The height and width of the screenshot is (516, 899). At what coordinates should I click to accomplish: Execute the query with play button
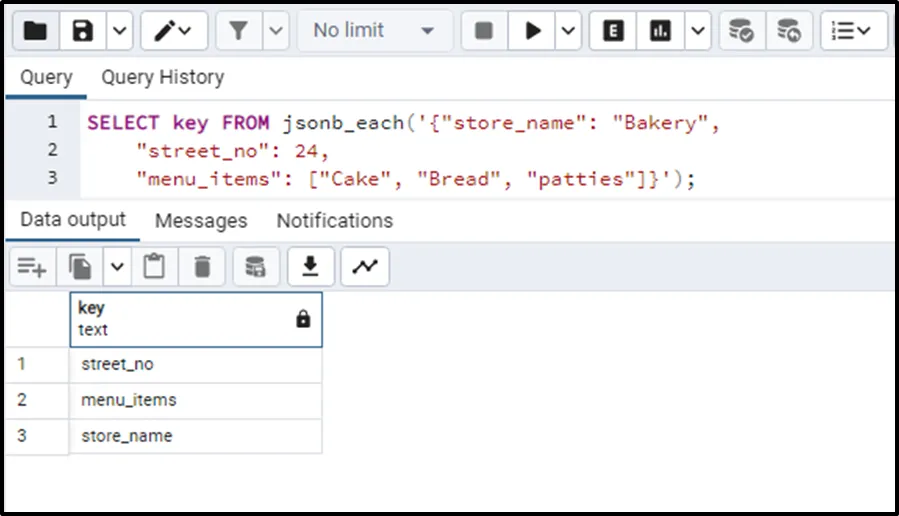click(533, 31)
